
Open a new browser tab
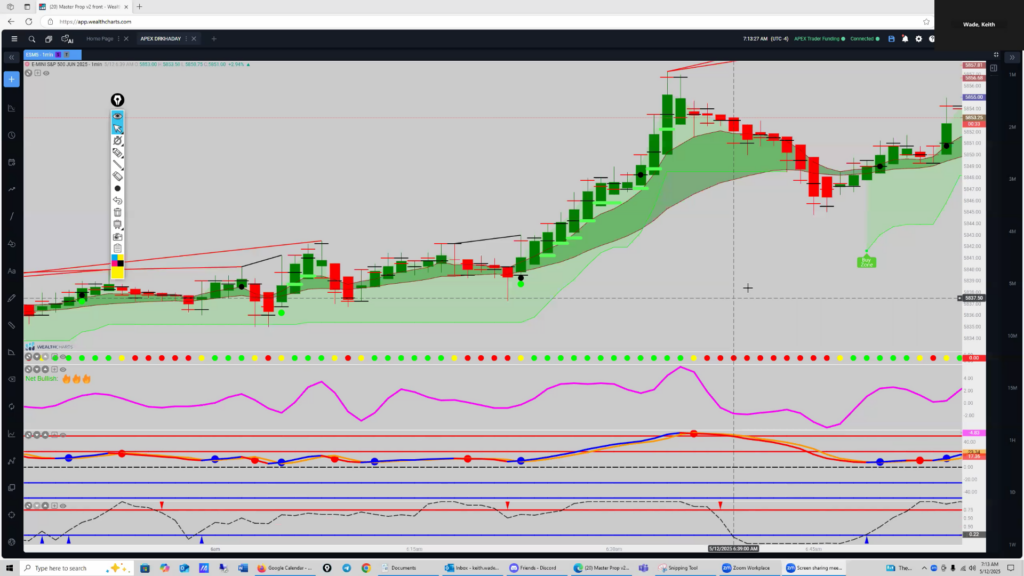(x=139, y=7)
